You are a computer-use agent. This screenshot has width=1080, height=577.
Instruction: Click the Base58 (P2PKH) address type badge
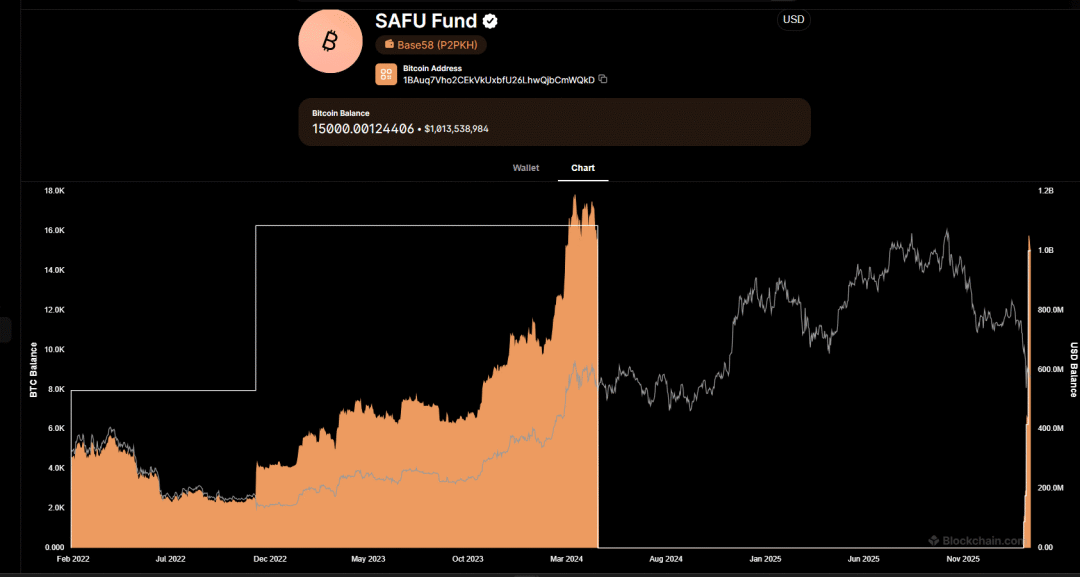coord(431,45)
